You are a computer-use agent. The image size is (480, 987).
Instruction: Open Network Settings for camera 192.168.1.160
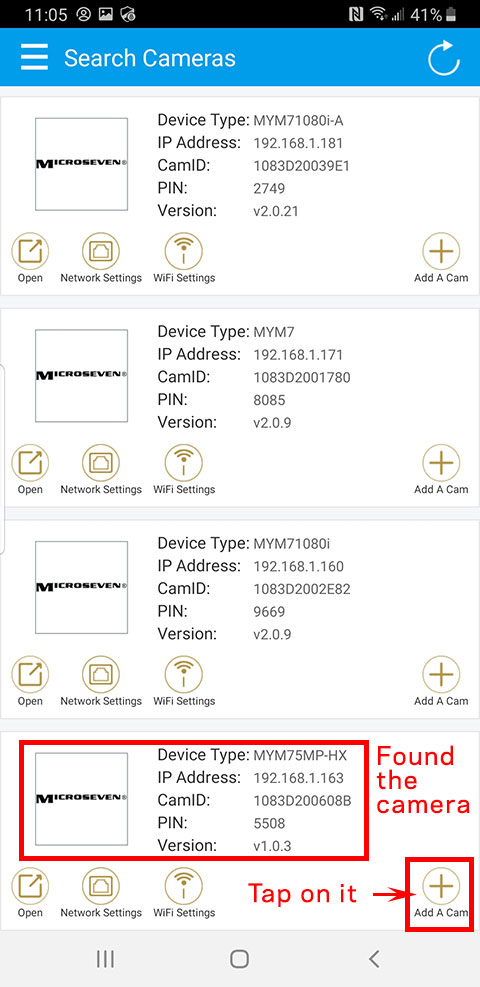[x=101, y=681]
